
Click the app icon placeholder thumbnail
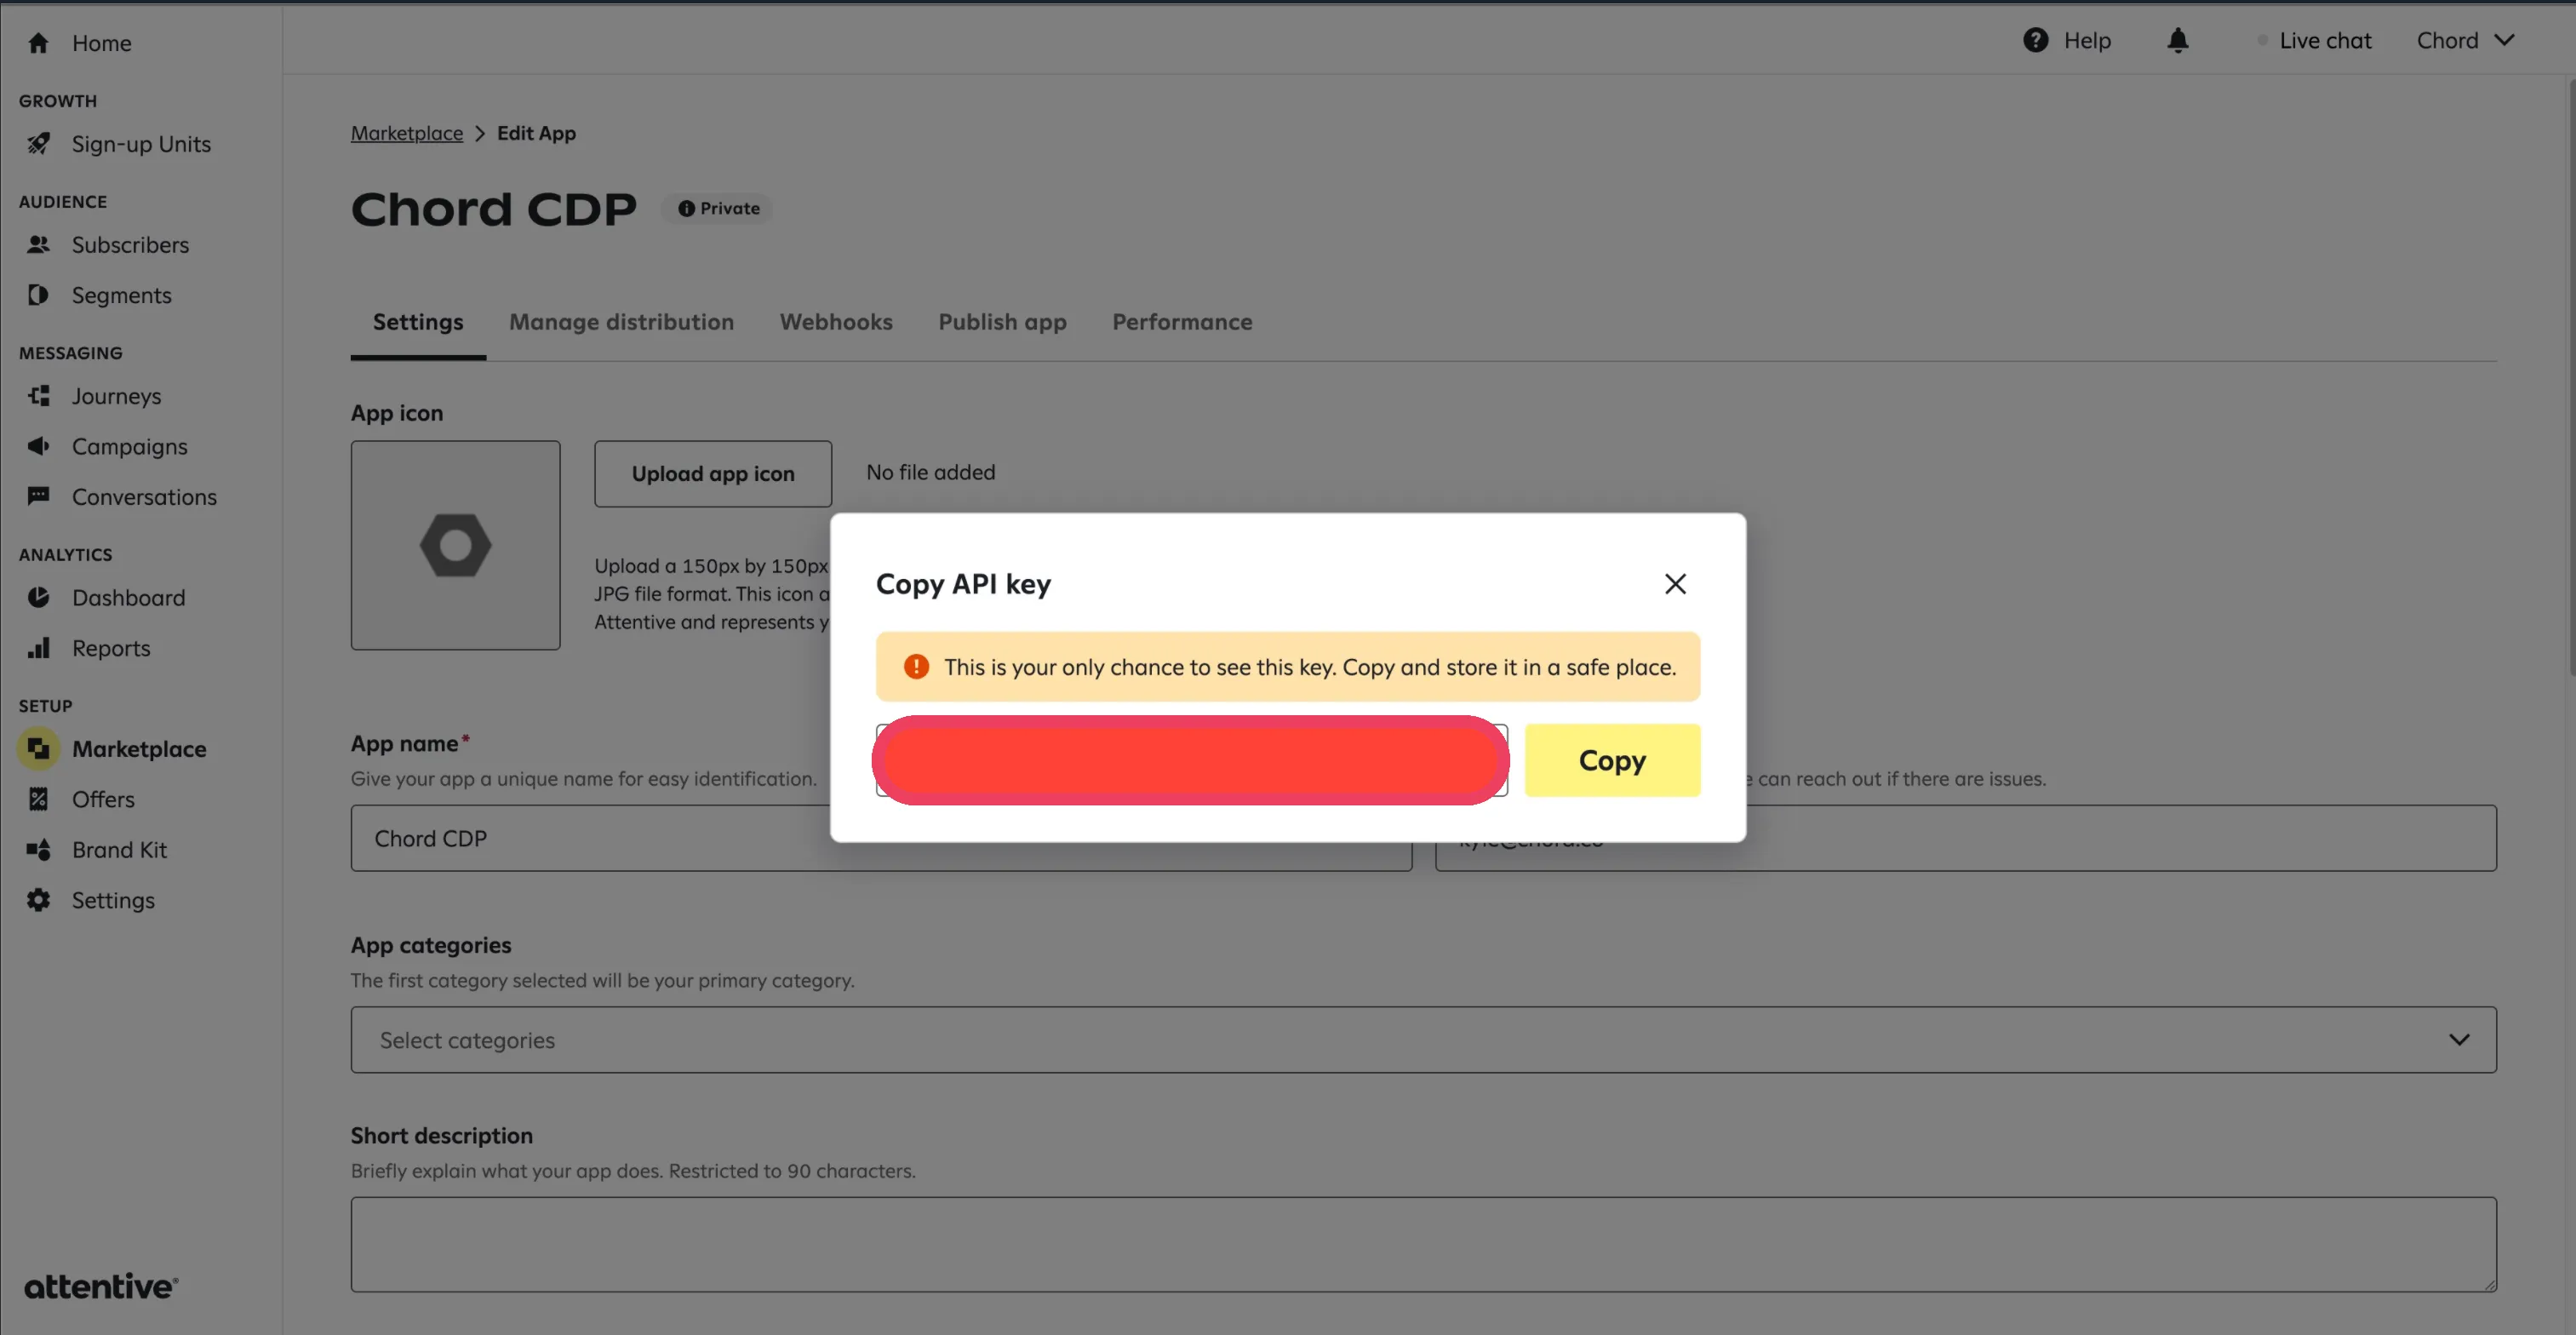click(x=455, y=545)
